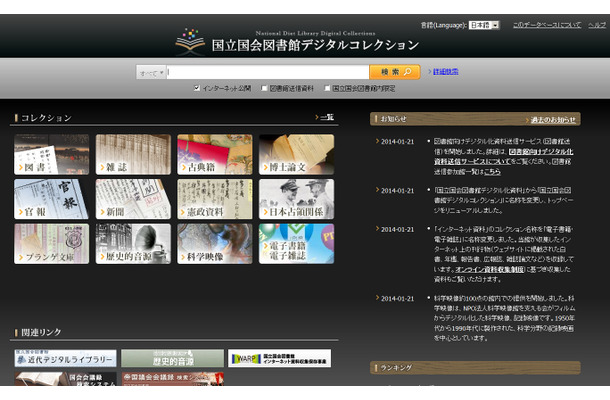
Task: Follow the 図書館向けデジタル化資料送信サービスについて link
Action: pyautogui.click(x=503, y=156)
